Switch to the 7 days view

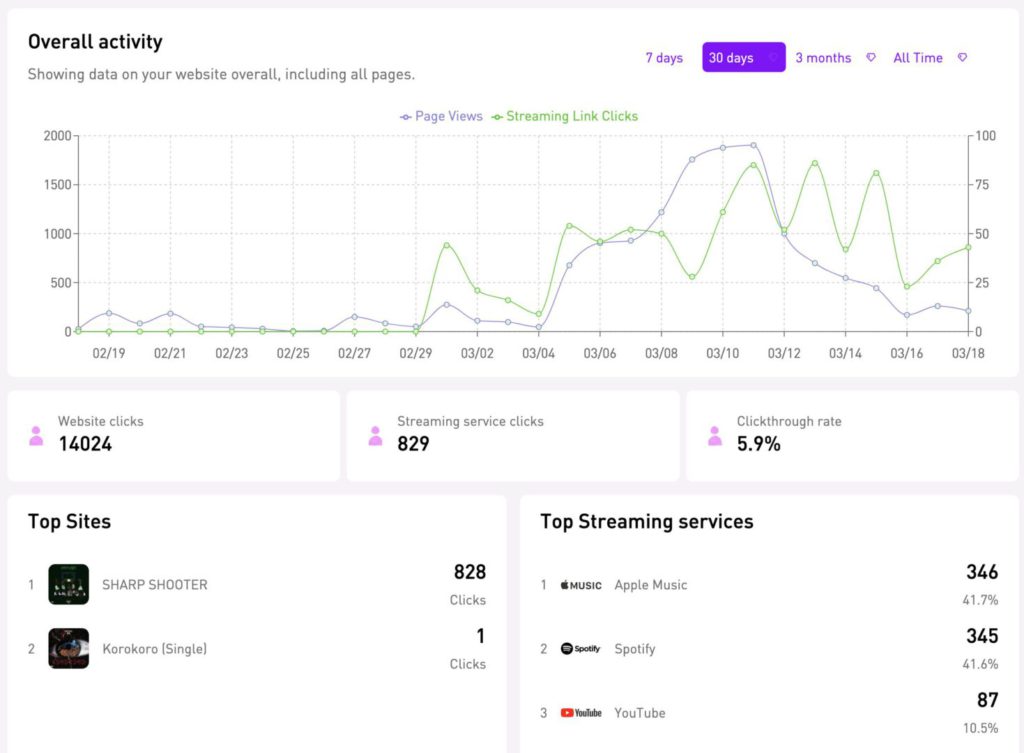pyautogui.click(x=663, y=58)
